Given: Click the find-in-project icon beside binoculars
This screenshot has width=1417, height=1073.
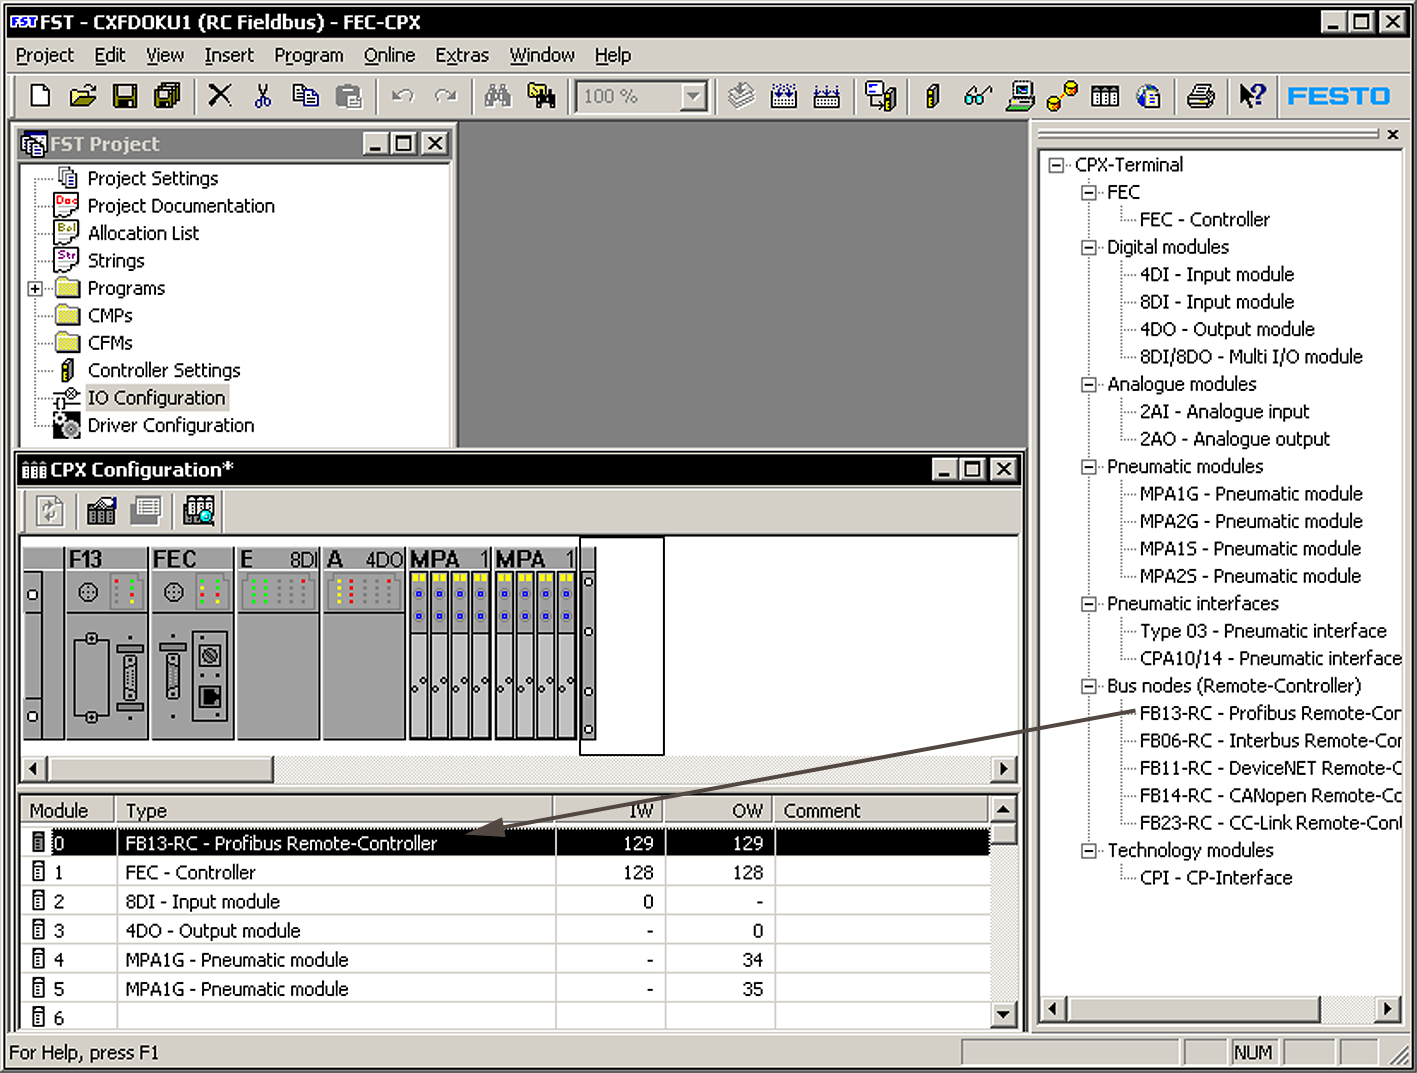Looking at the screenshot, I should pos(541,96).
